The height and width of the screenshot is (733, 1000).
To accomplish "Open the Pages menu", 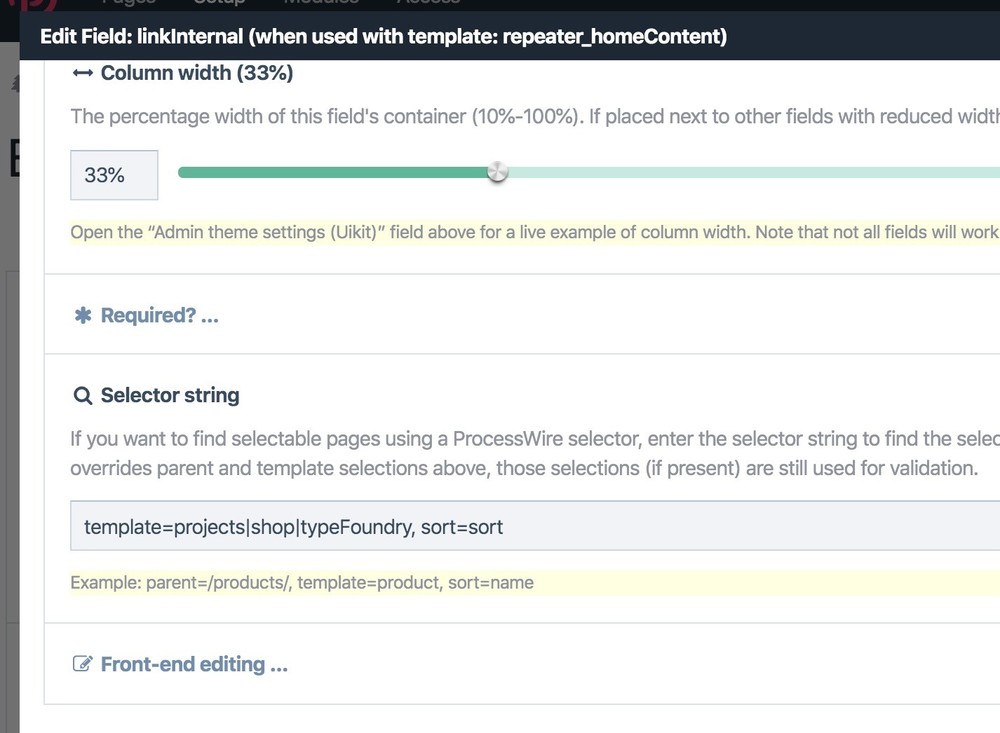I will tap(128, 3).
